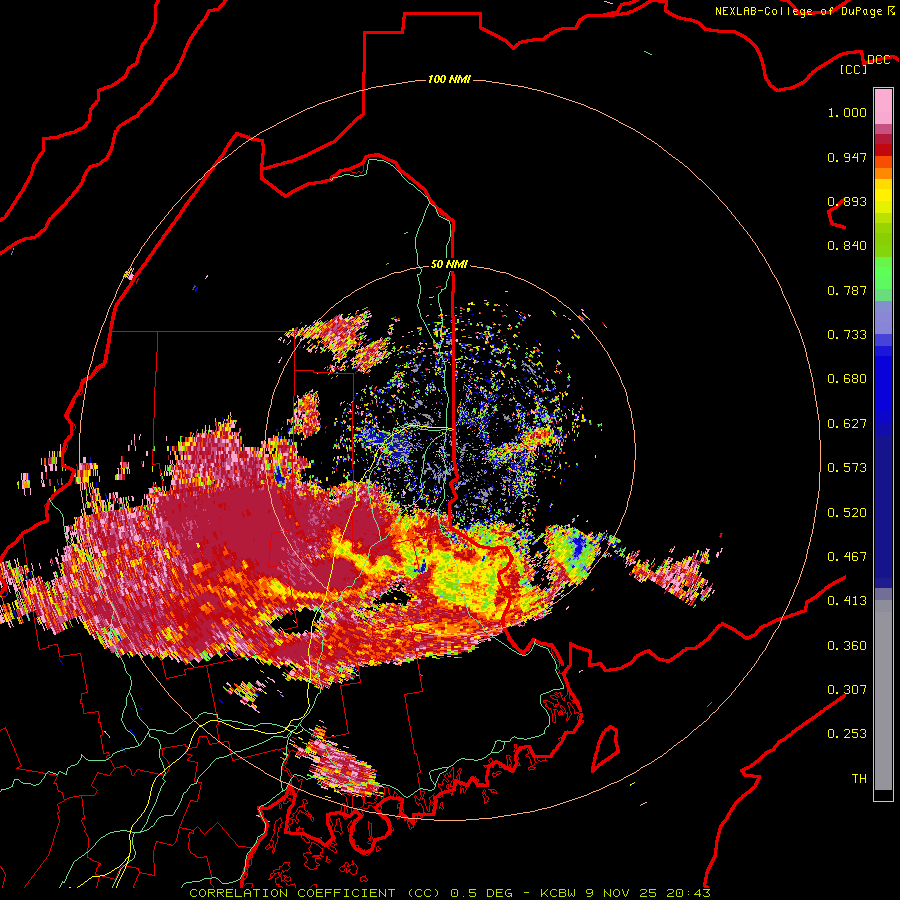Screen dimensions: 900x900
Task: Click the CORRELATION COEFFICIENT (CC) caption text
Action: click(315, 893)
